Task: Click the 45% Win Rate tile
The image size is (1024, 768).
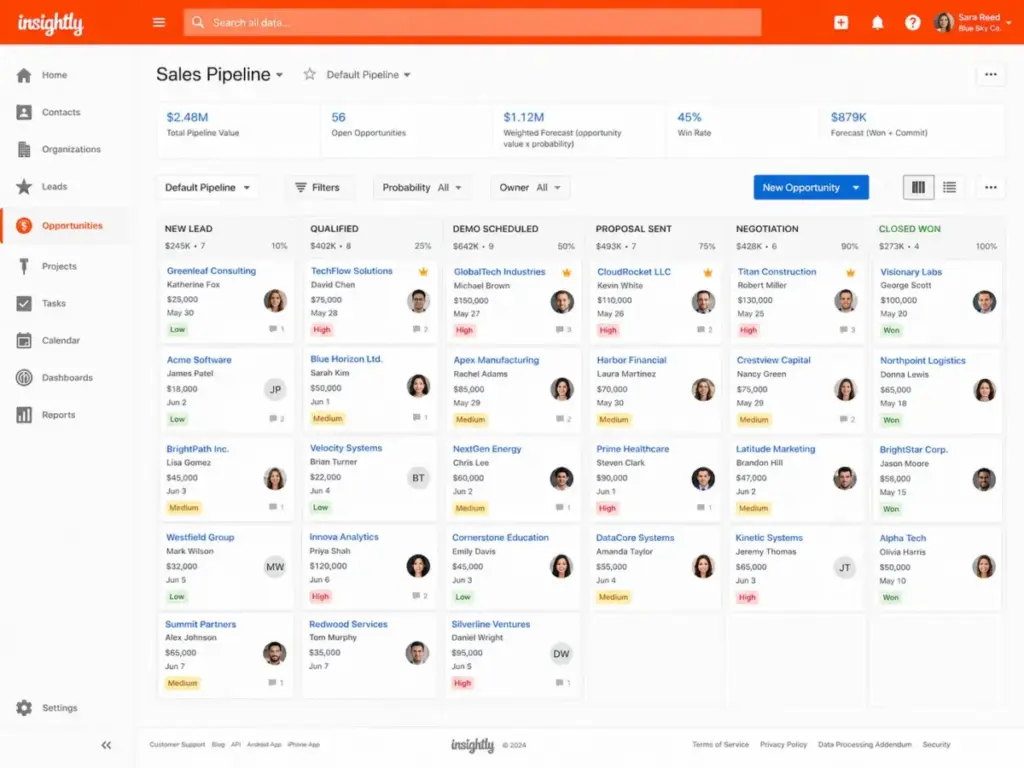Action: tap(740, 130)
